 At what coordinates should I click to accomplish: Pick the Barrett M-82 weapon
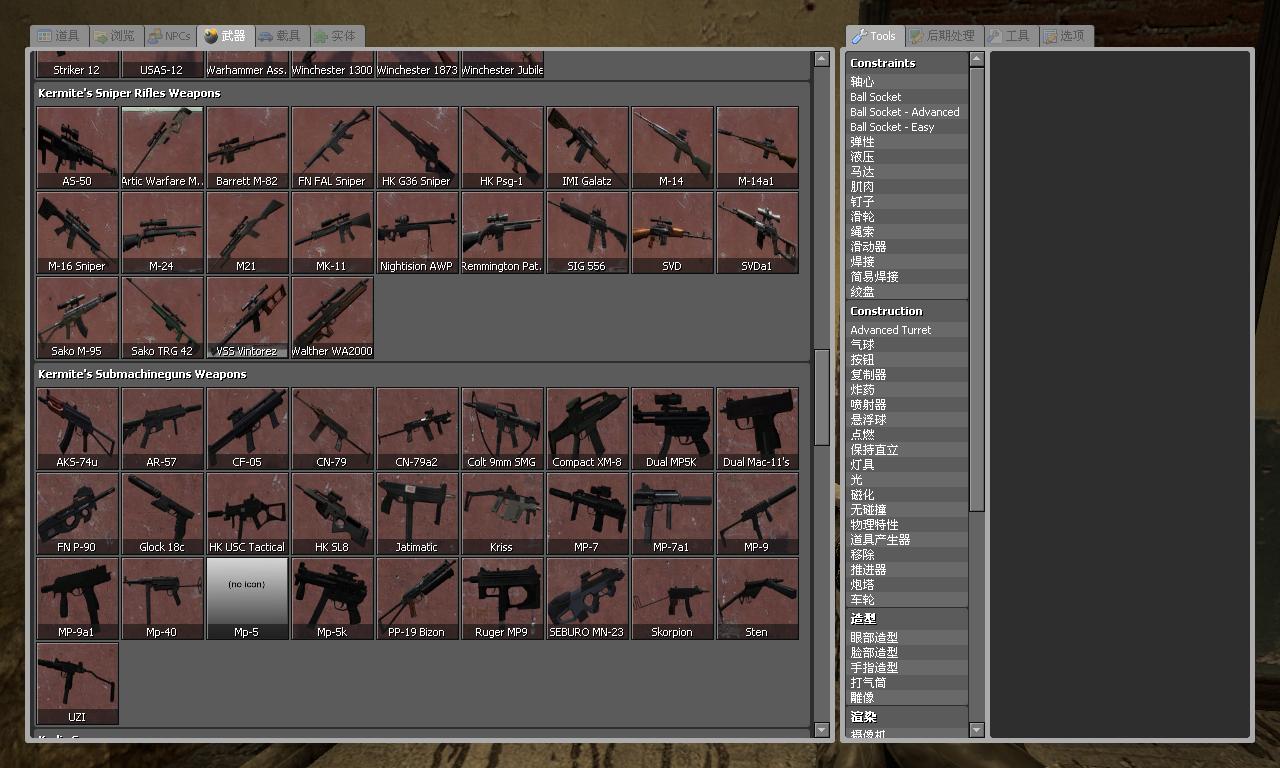pos(247,148)
